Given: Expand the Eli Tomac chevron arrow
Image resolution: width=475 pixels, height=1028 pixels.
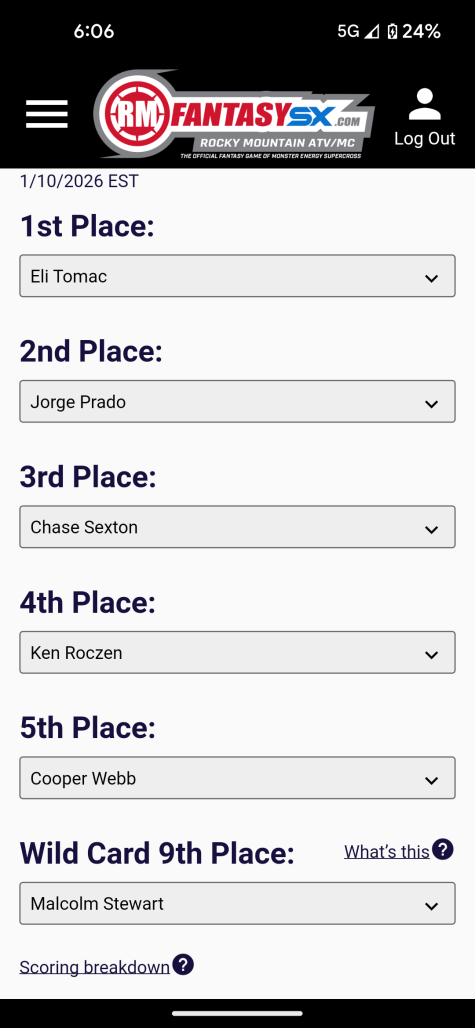Looking at the screenshot, I should 431,278.
